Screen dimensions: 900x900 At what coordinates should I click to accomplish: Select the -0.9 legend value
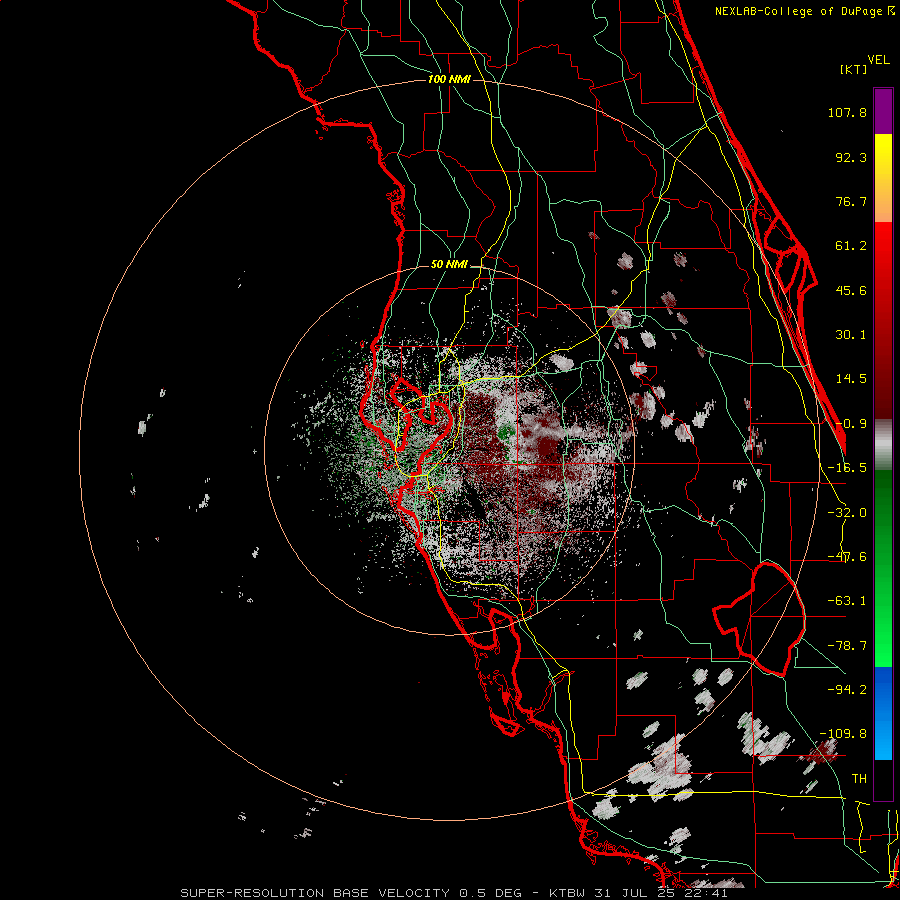point(851,424)
